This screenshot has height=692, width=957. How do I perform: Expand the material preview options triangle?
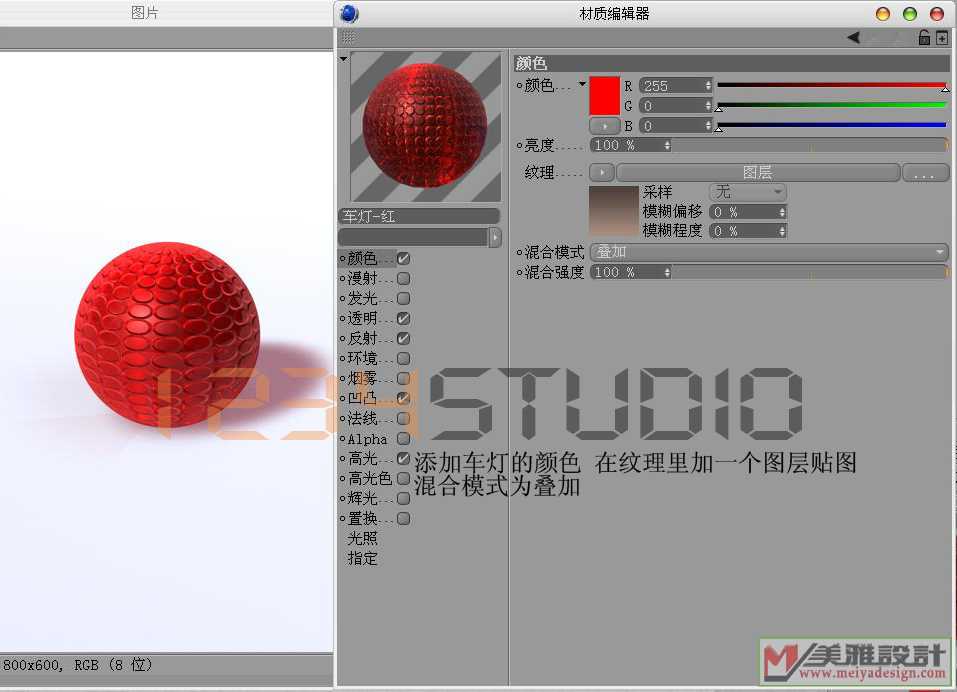(344, 59)
